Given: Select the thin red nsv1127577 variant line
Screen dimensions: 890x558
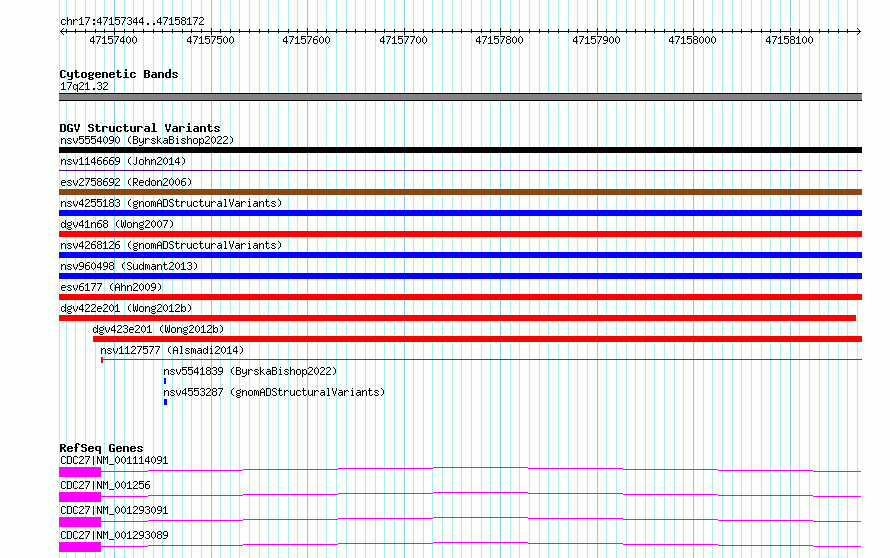Looking at the screenshot, I should coord(481,360).
